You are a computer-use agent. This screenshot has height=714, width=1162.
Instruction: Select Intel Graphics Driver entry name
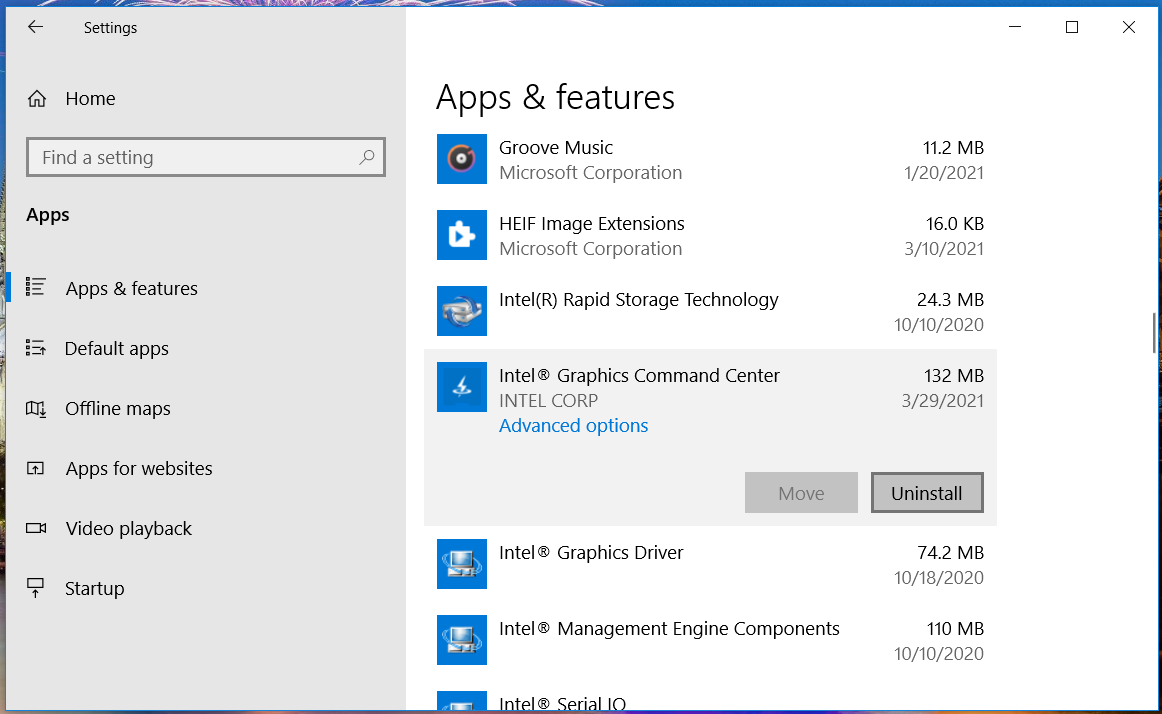[x=591, y=552]
